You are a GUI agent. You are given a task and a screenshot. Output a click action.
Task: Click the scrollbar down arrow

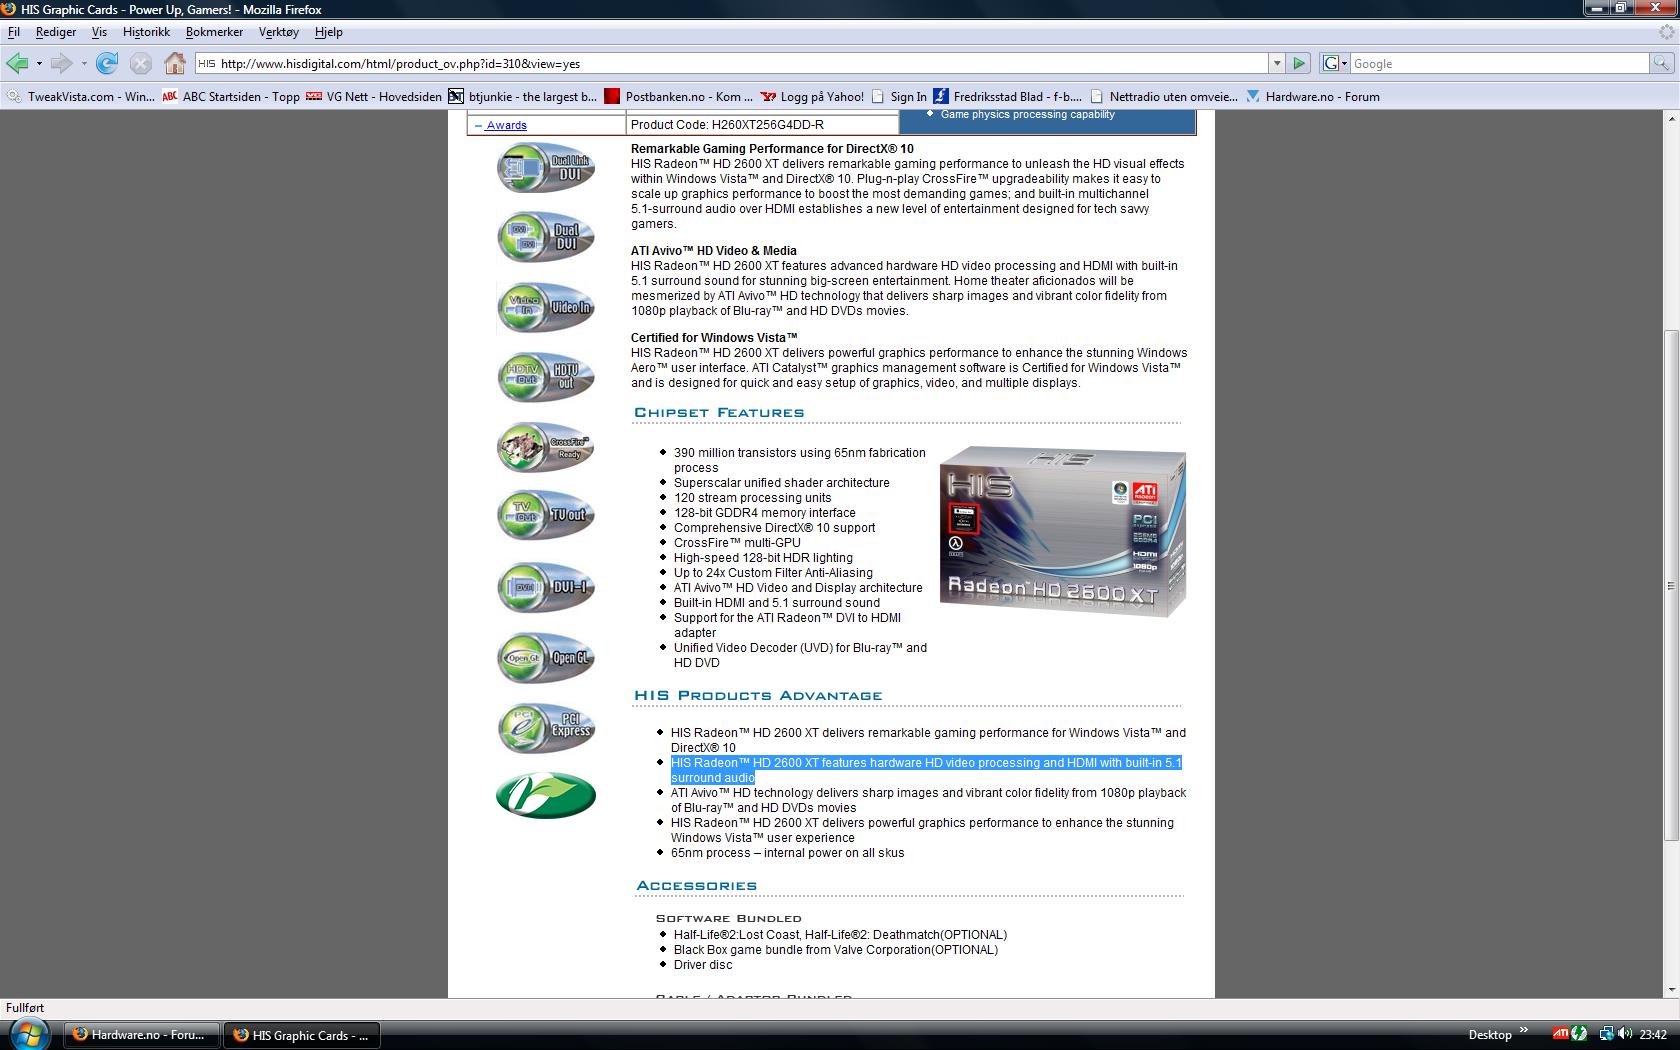1670,989
